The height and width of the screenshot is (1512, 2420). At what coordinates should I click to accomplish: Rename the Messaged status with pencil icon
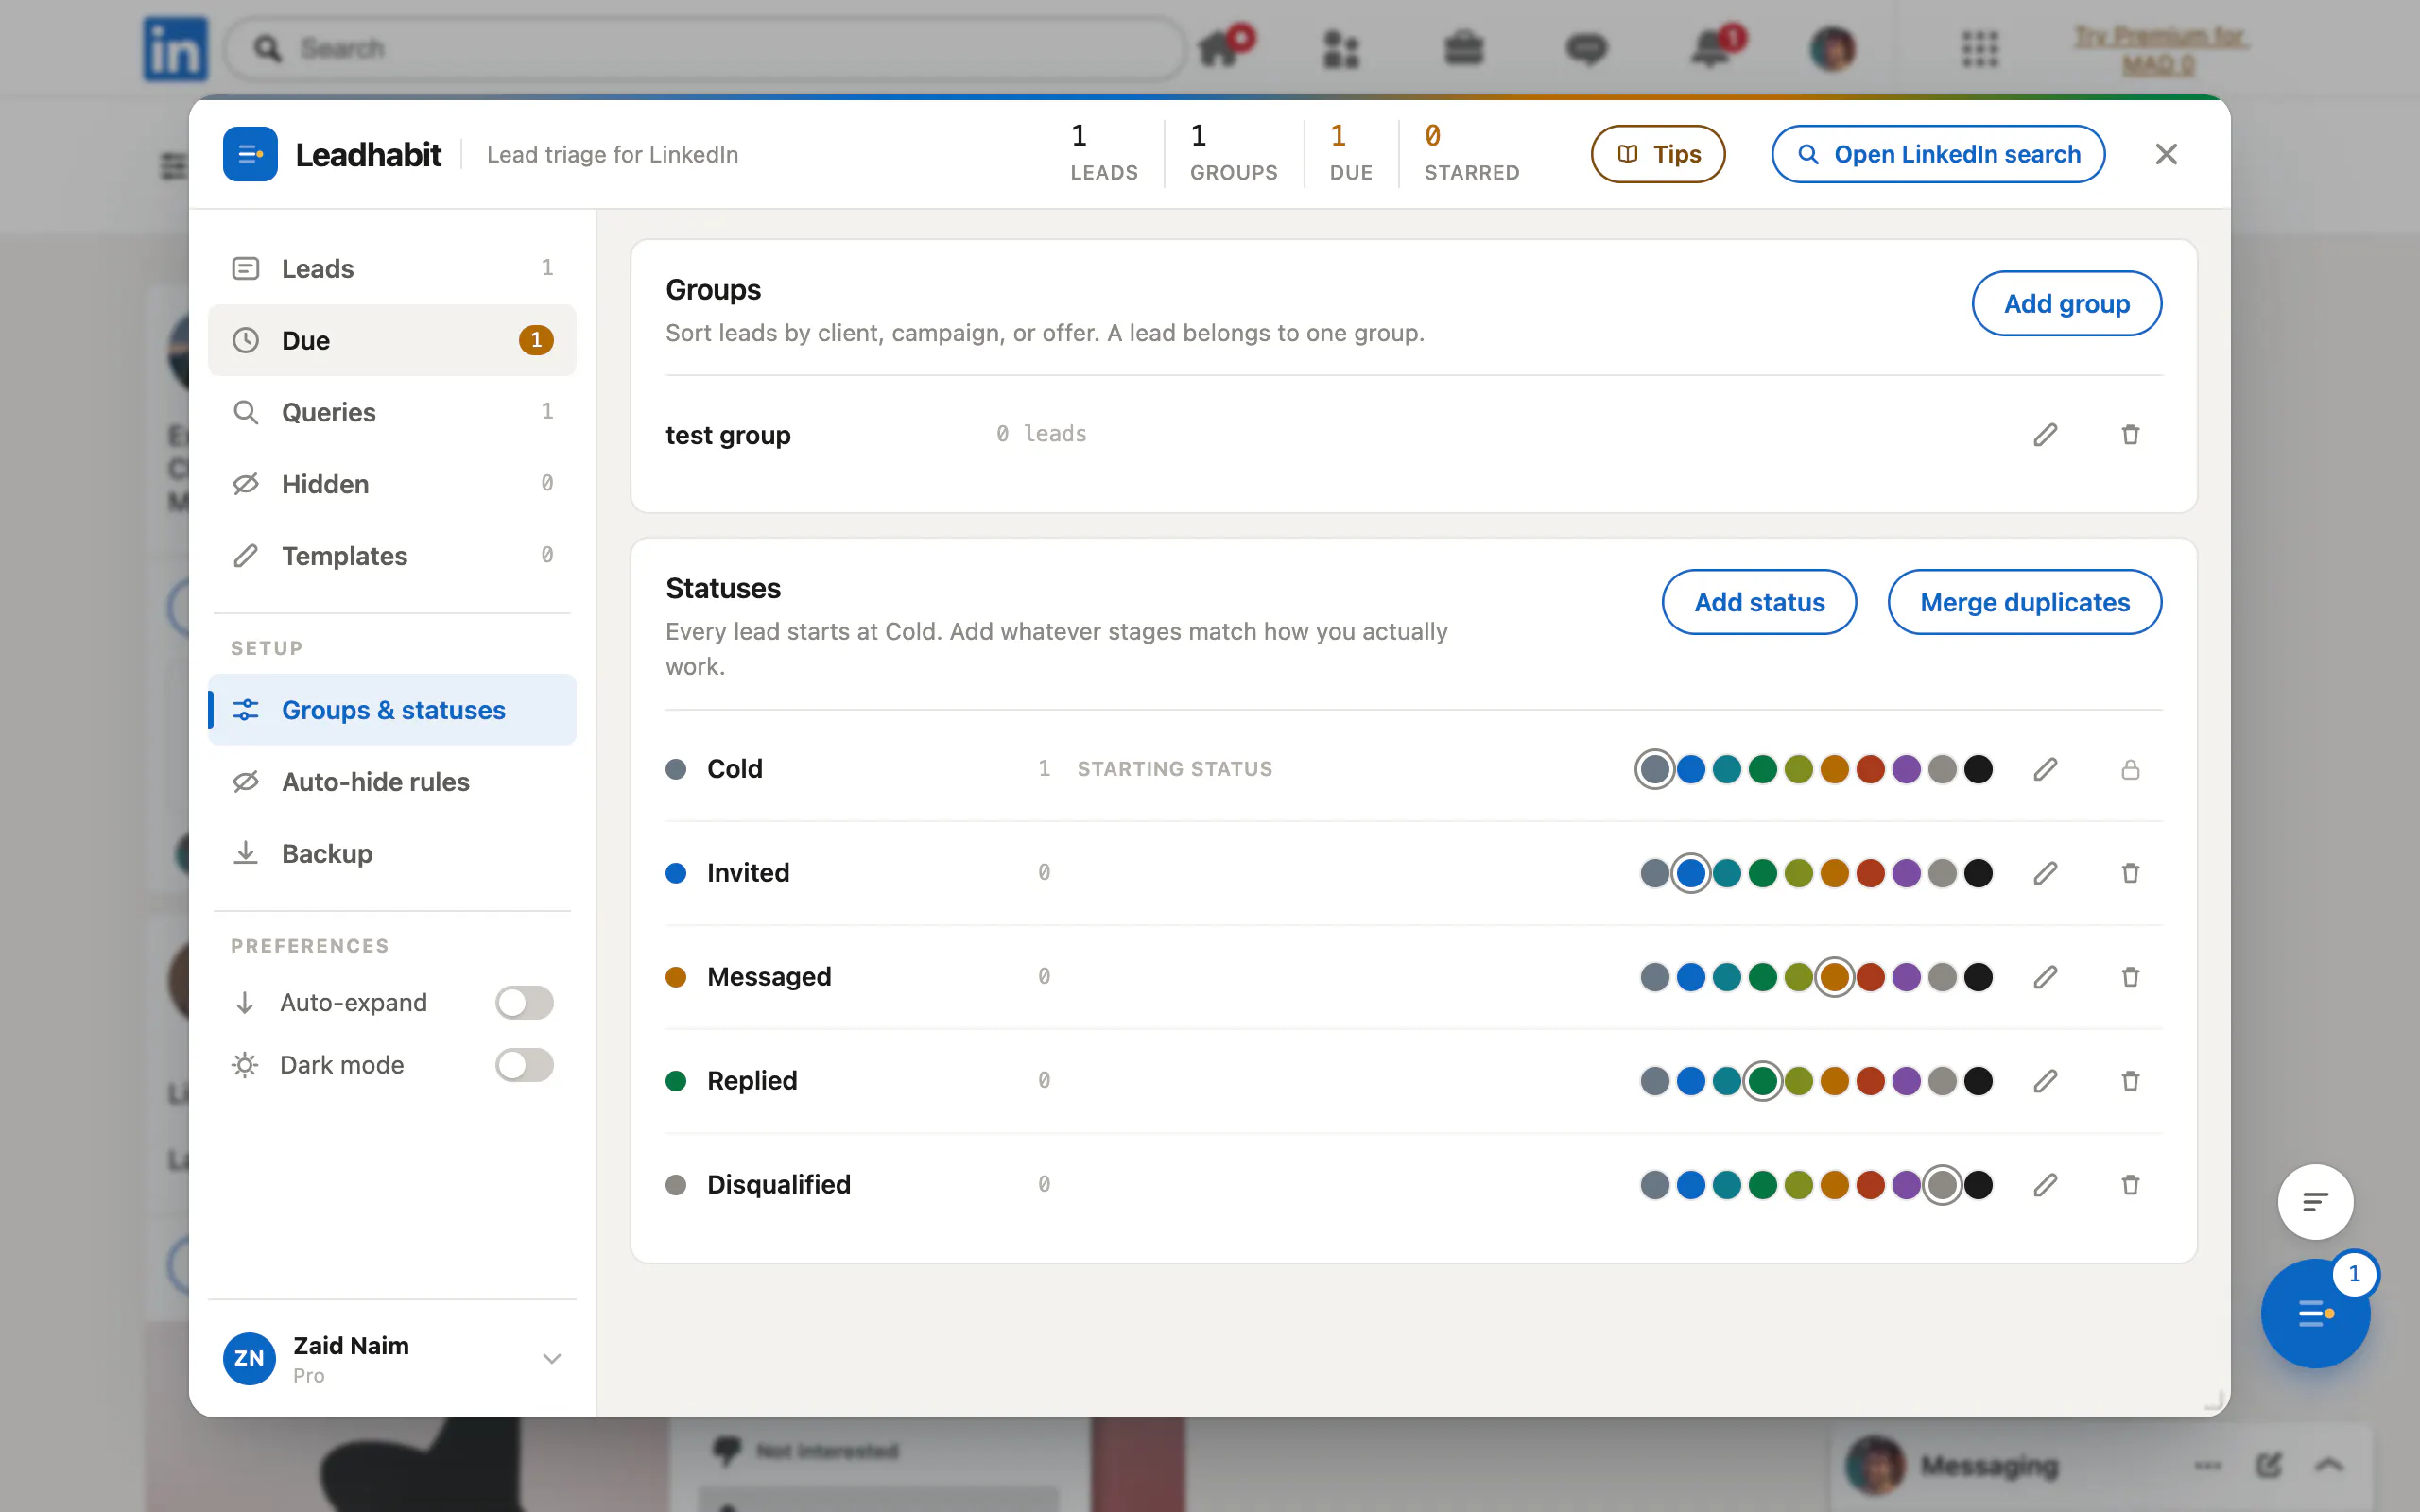coord(2045,977)
